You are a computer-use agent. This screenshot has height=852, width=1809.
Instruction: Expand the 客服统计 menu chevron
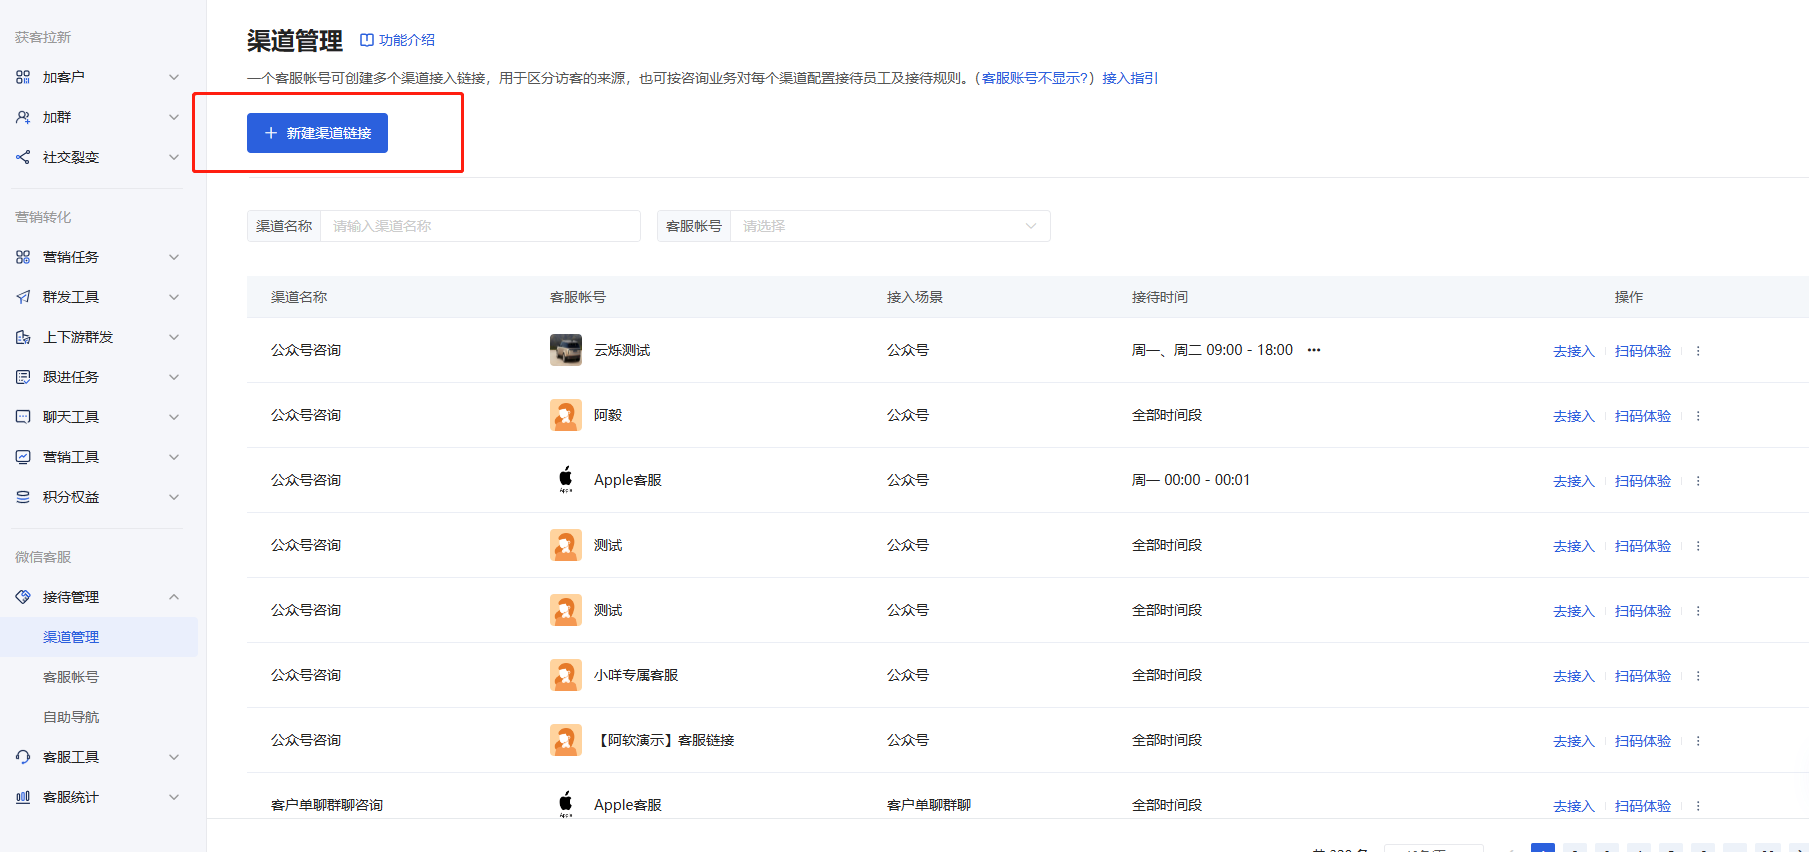[x=174, y=797]
